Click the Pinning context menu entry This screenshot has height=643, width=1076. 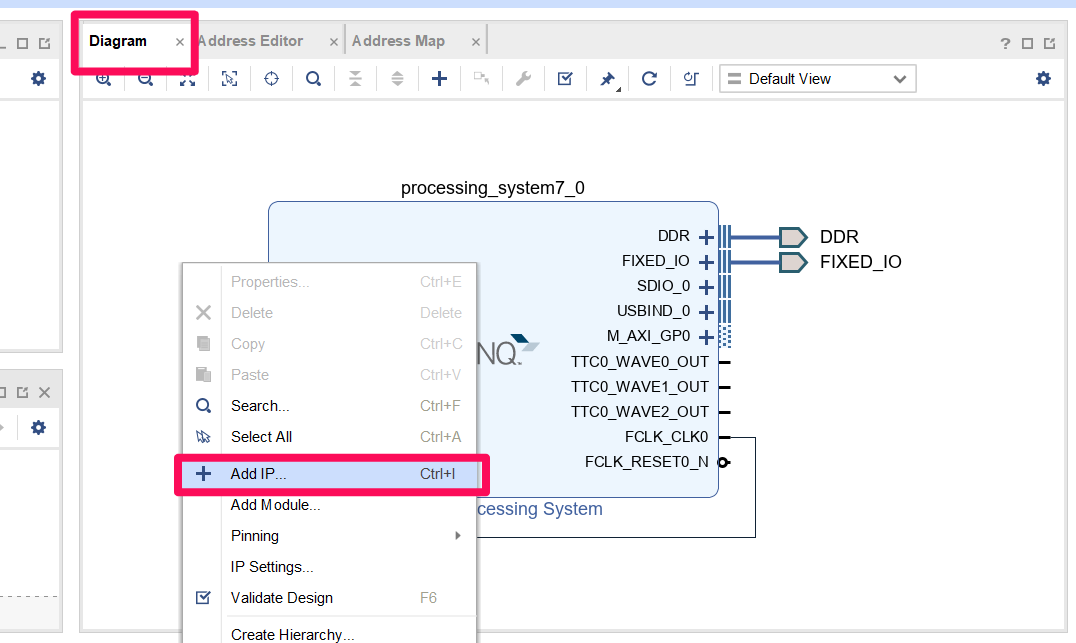pyautogui.click(x=330, y=536)
